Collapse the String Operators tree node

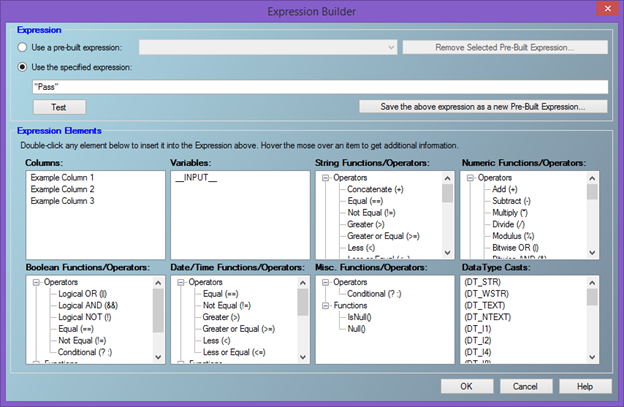tap(327, 177)
